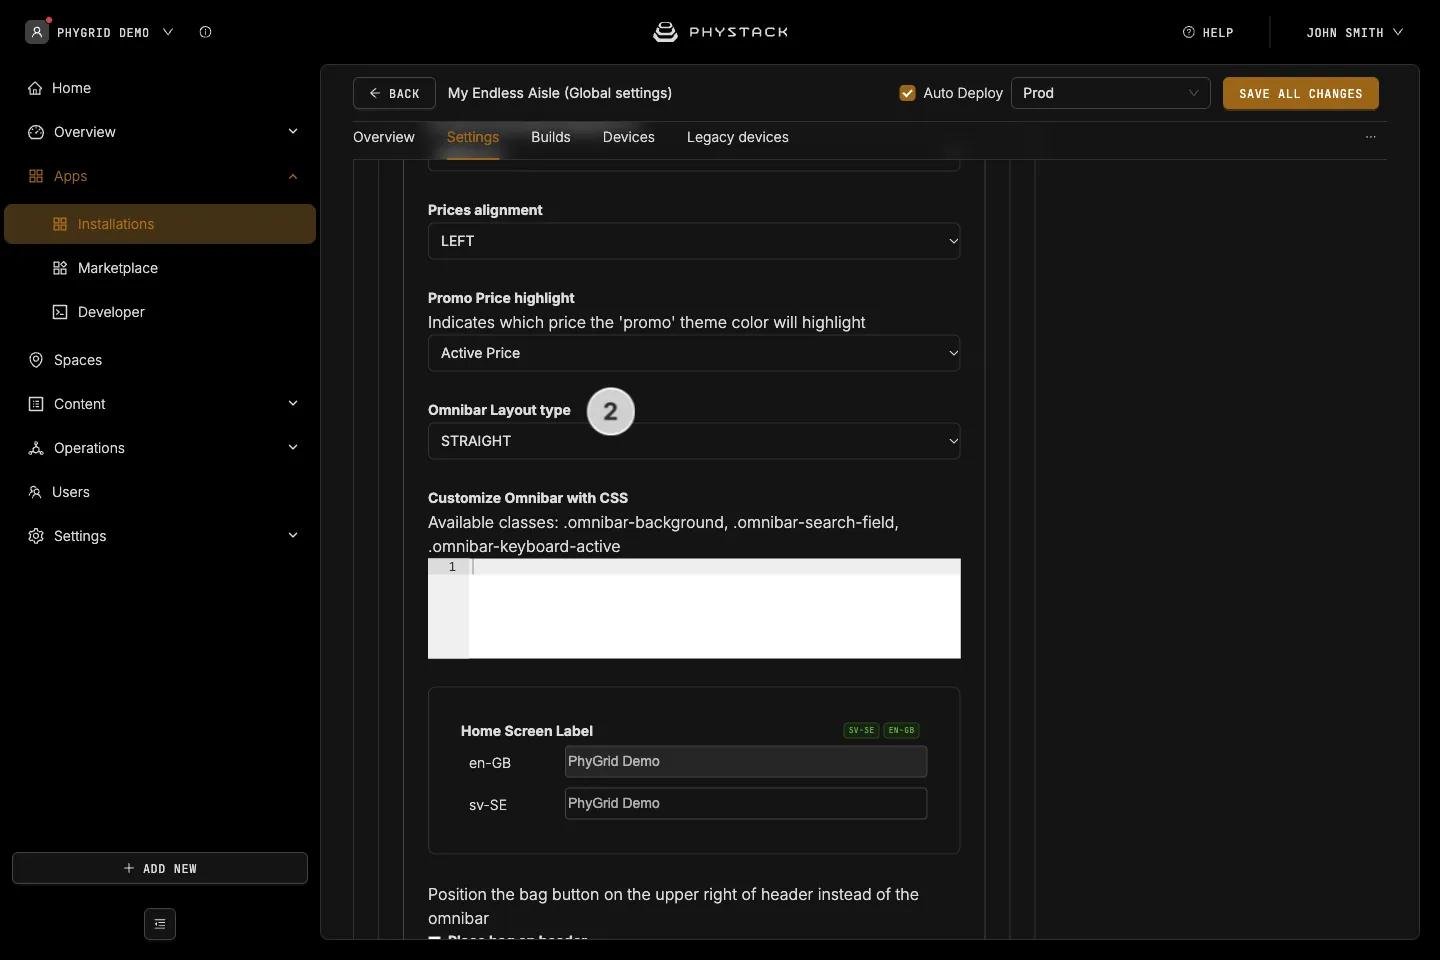The width and height of the screenshot is (1440, 960).
Task: Click the SV-SE language tag badge
Action: 861,730
